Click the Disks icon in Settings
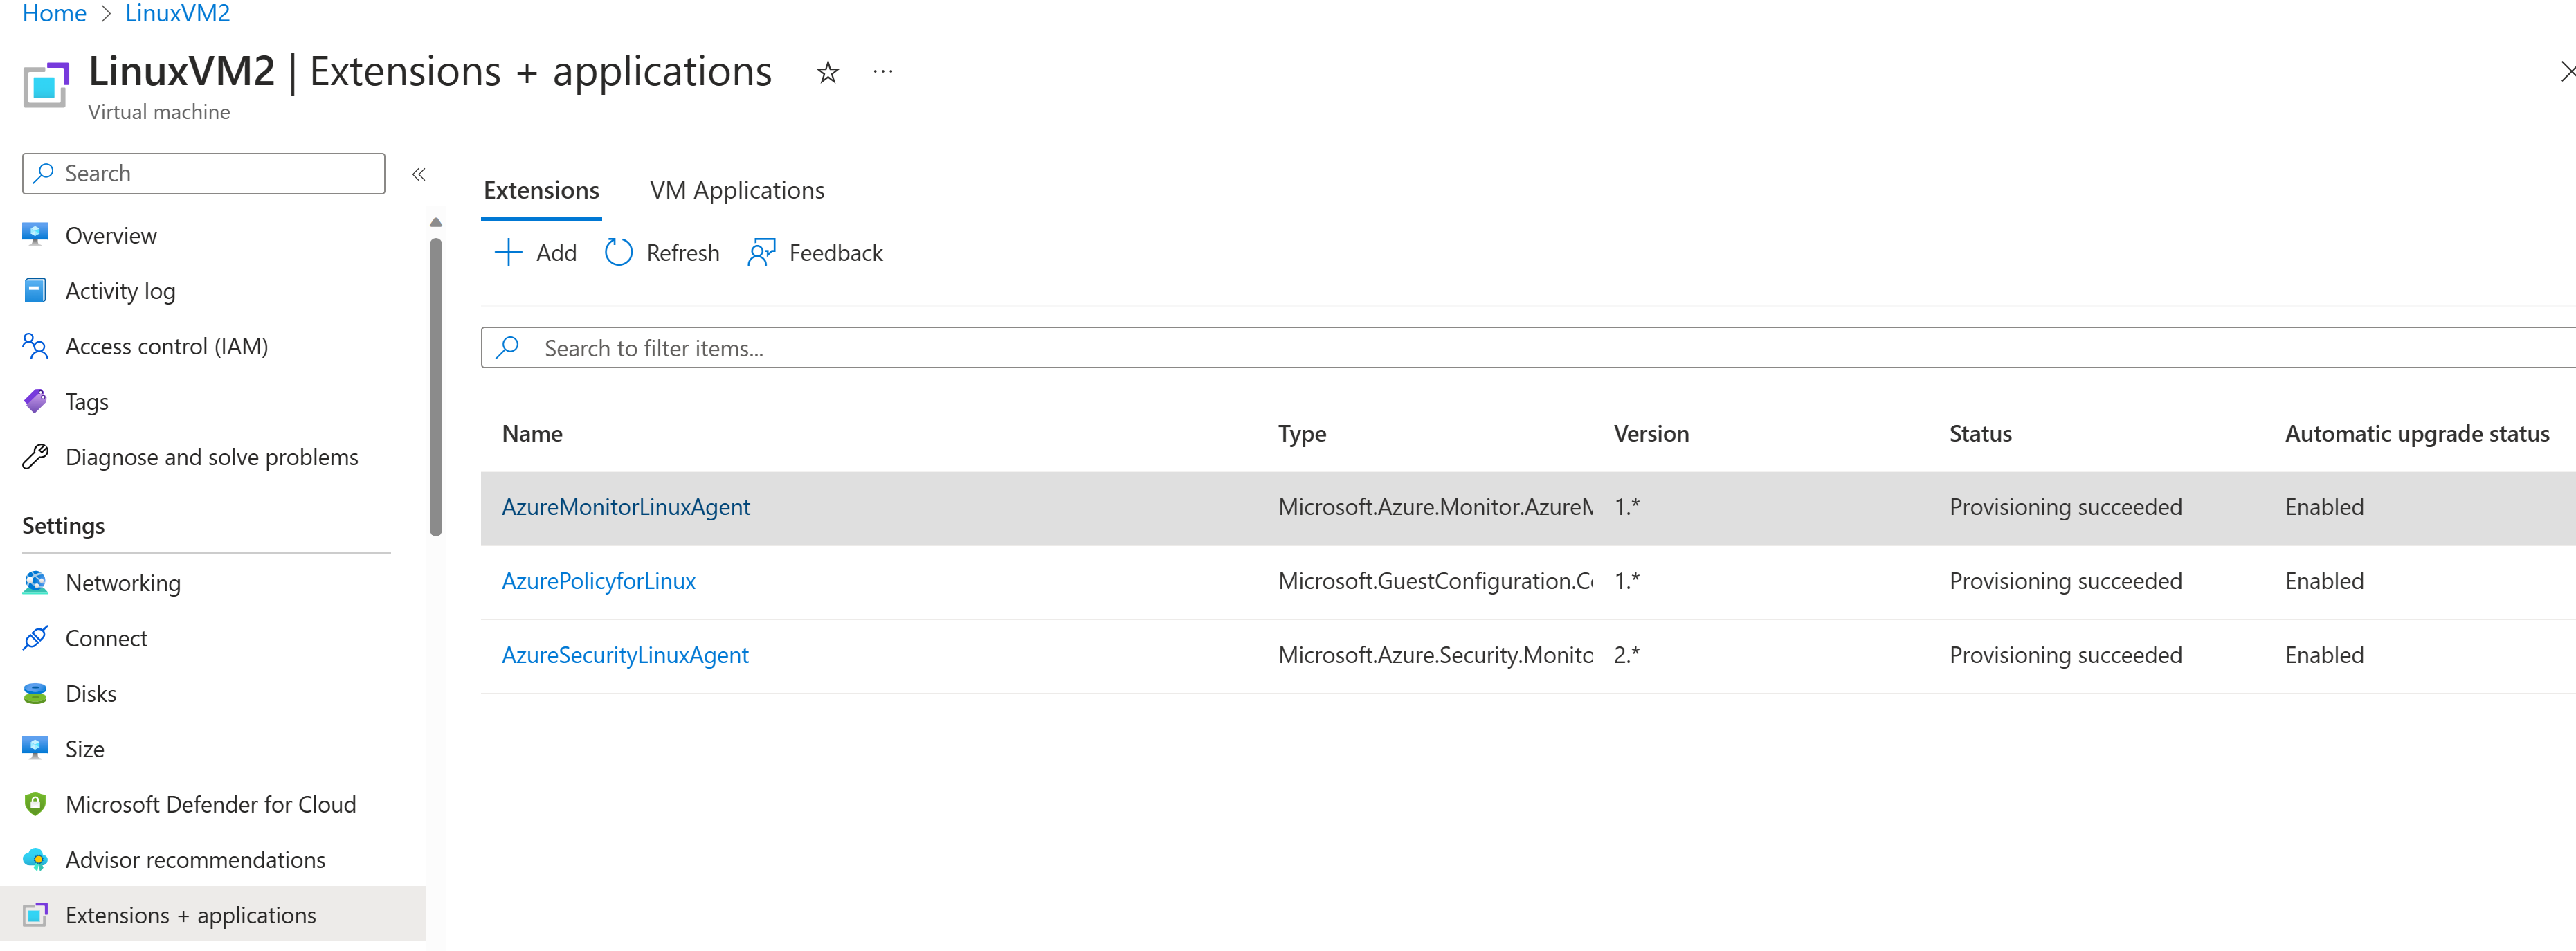The image size is (2576, 951). (x=35, y=693)
